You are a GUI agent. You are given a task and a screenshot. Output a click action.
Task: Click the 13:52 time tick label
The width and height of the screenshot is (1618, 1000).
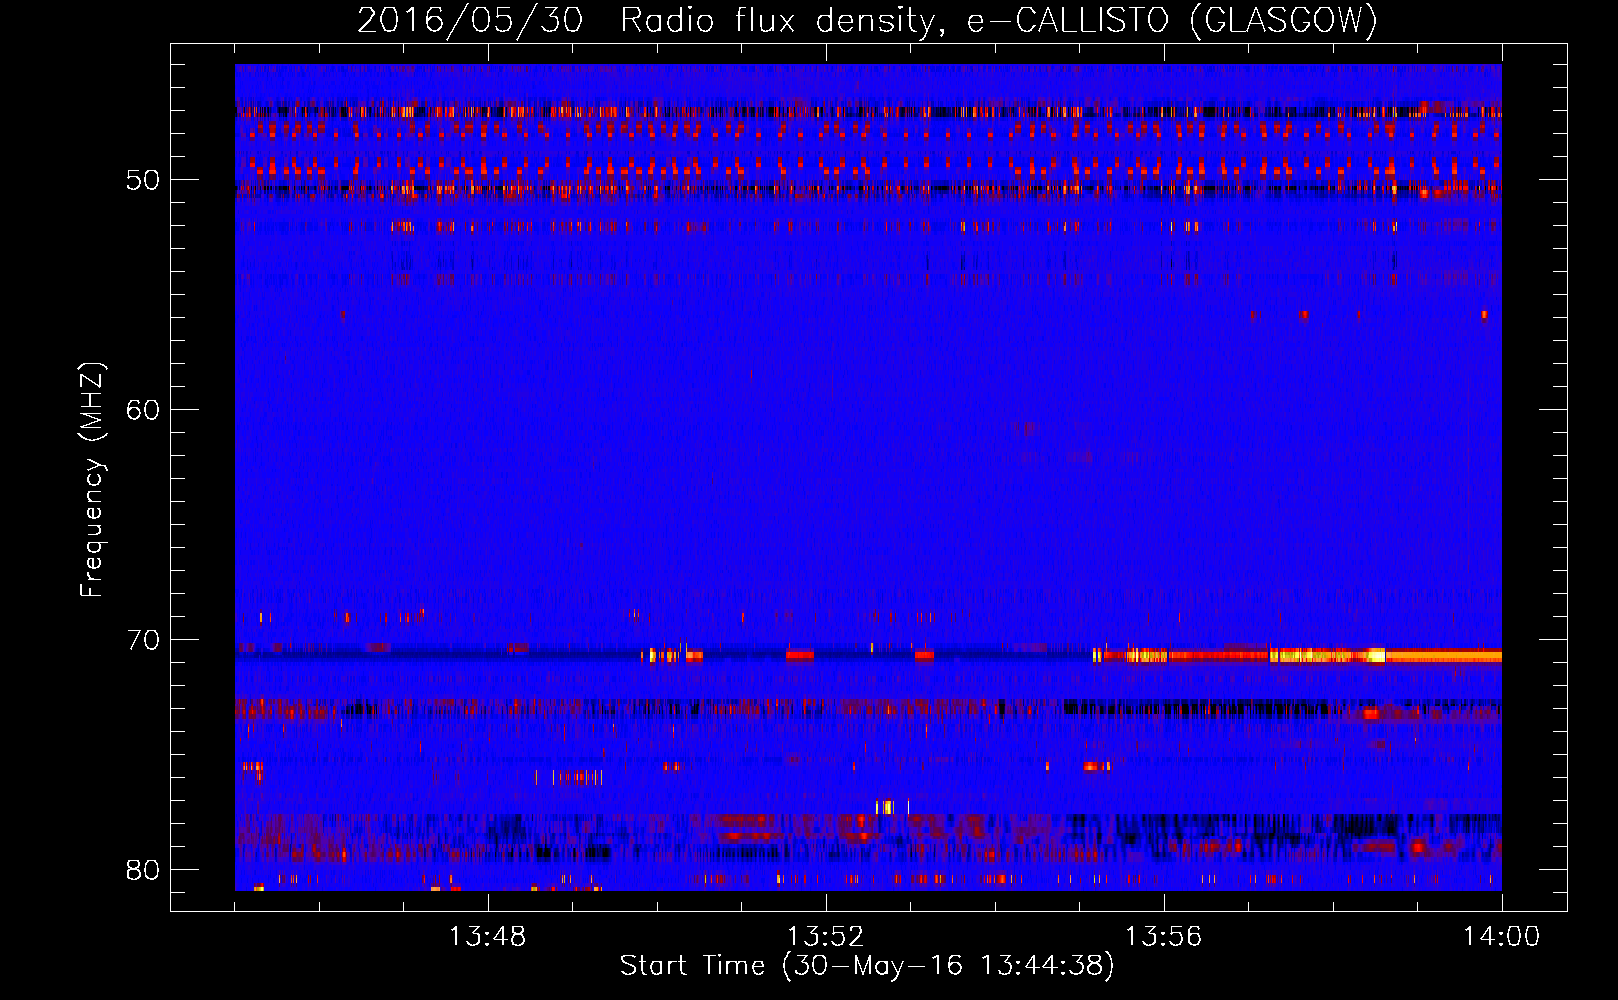(x=826, y=937)
